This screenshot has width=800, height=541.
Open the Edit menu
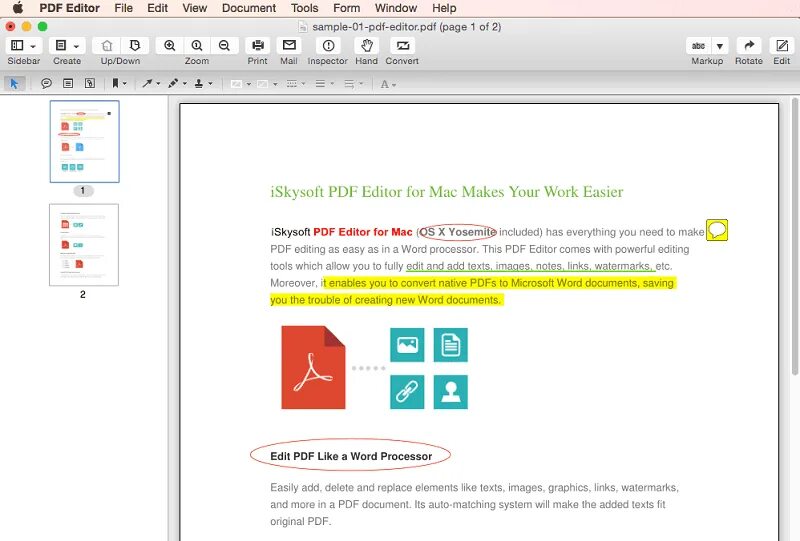pos(157,8)
